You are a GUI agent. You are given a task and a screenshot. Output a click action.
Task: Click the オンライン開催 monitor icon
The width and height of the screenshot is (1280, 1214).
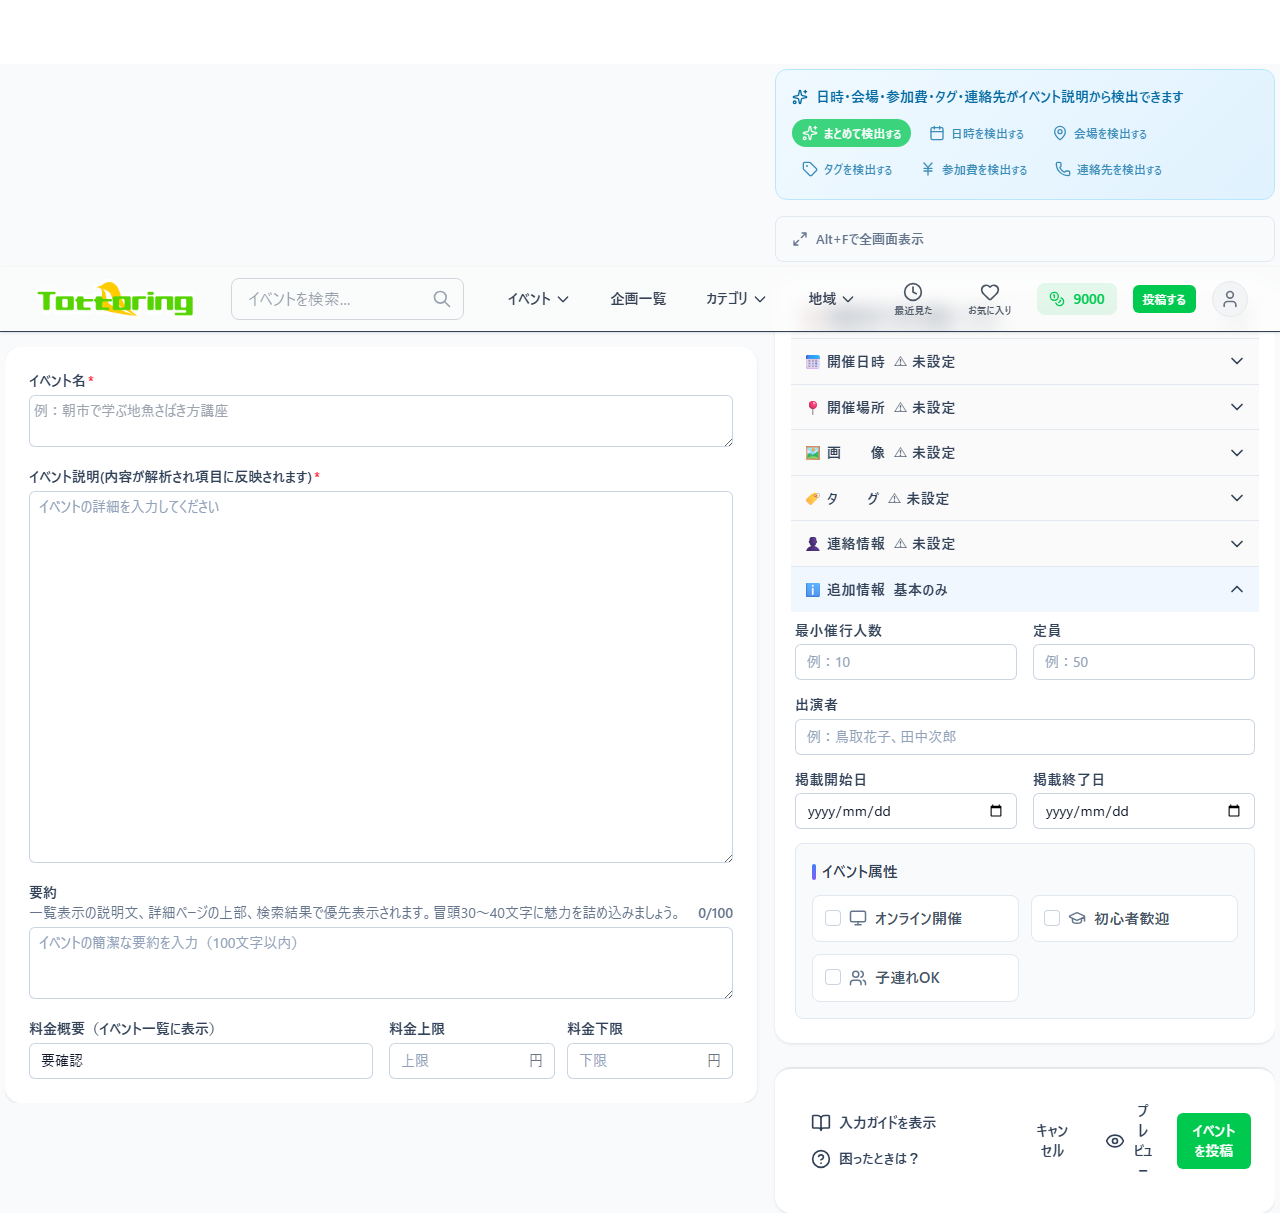[858, 918]
